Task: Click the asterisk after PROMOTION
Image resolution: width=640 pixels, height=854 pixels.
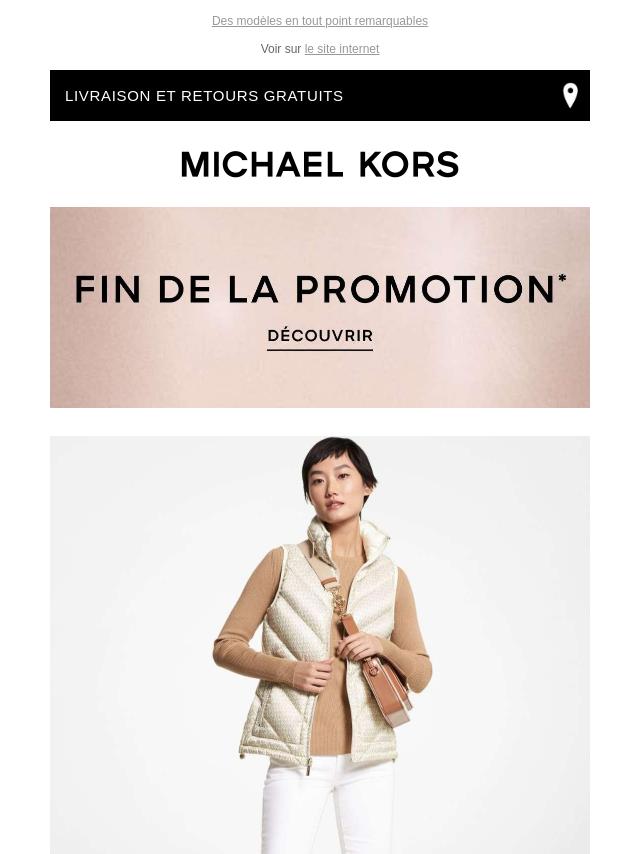Action: [562, 279]
